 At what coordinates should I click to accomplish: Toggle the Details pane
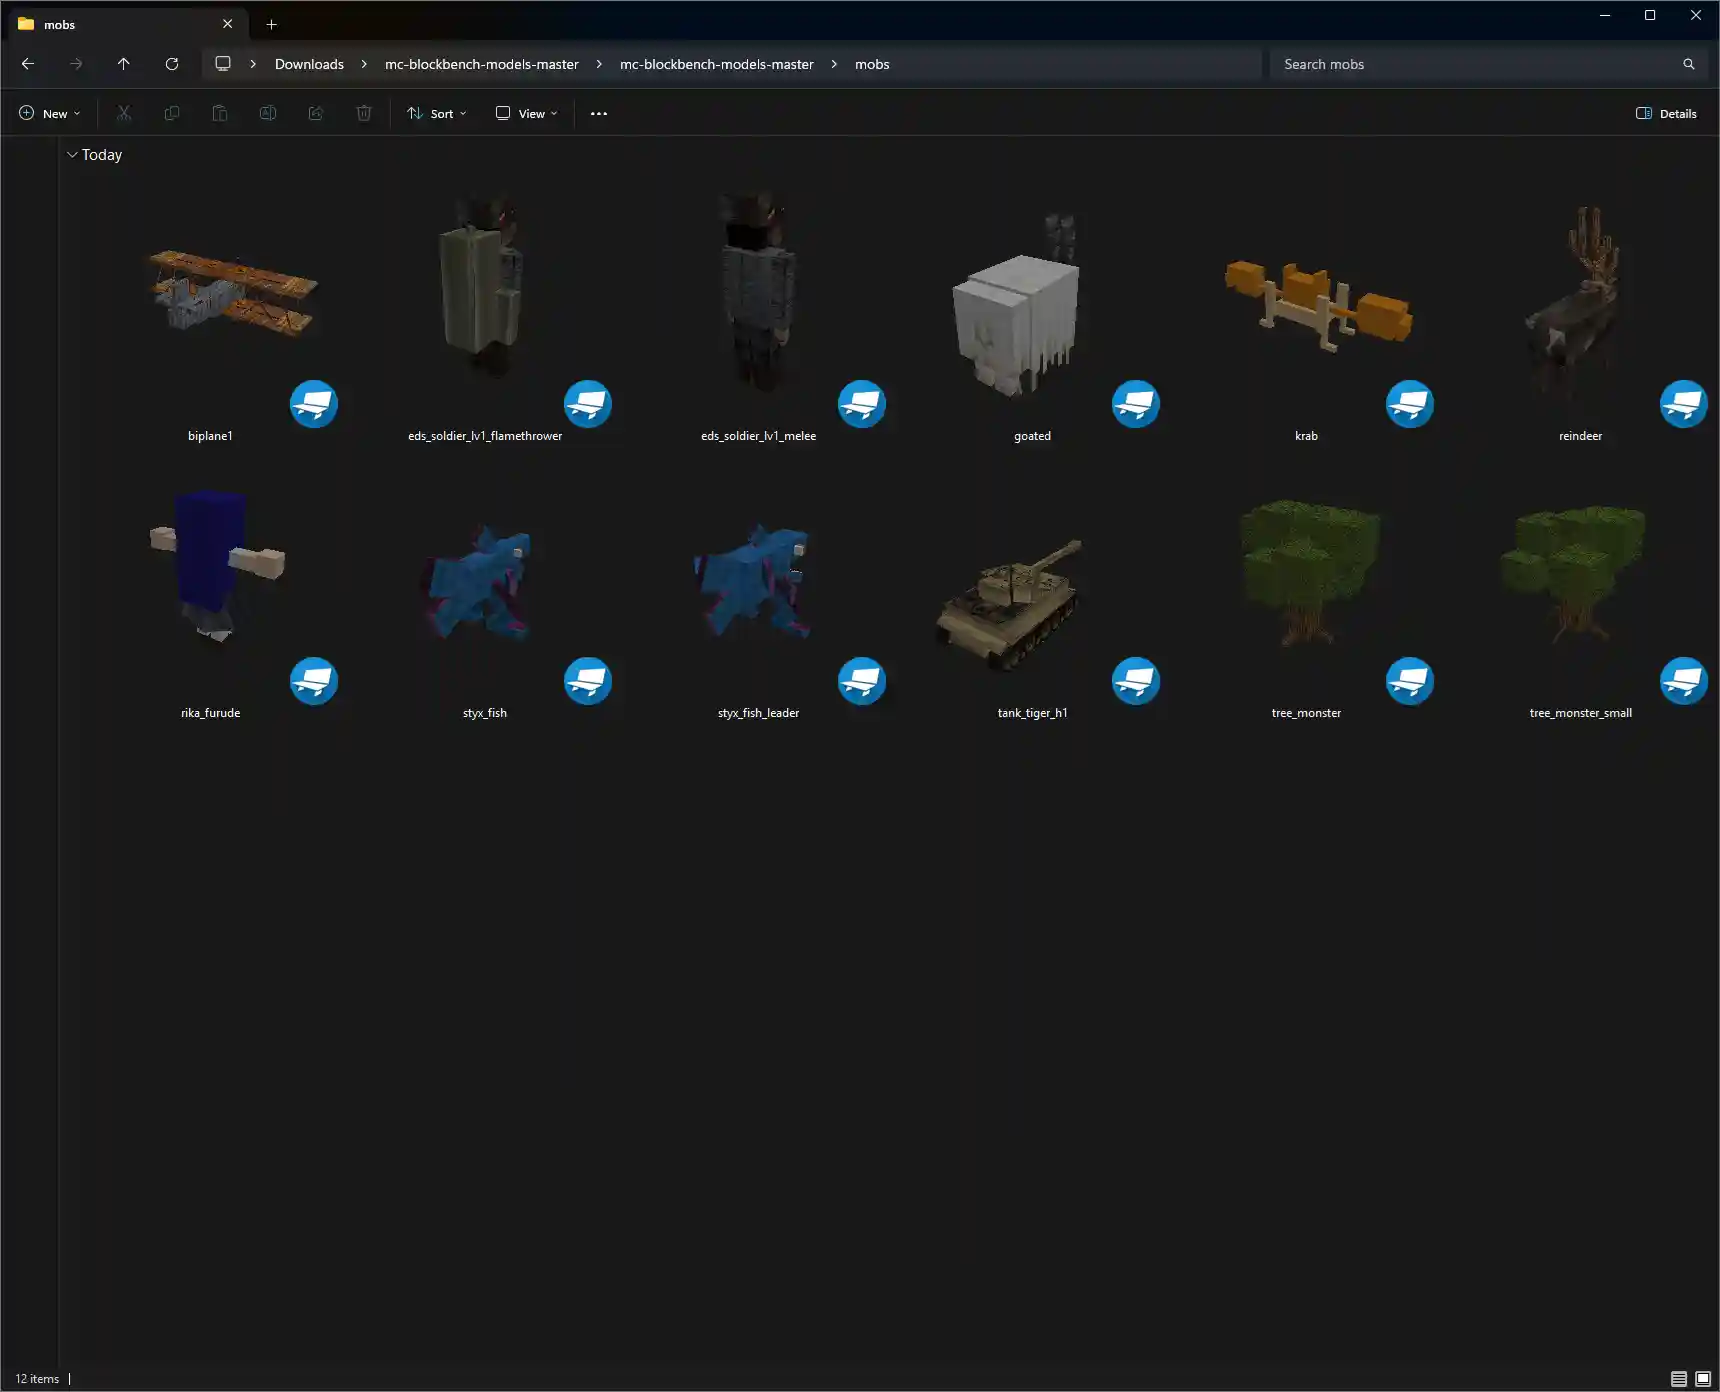pos(1666,113)
